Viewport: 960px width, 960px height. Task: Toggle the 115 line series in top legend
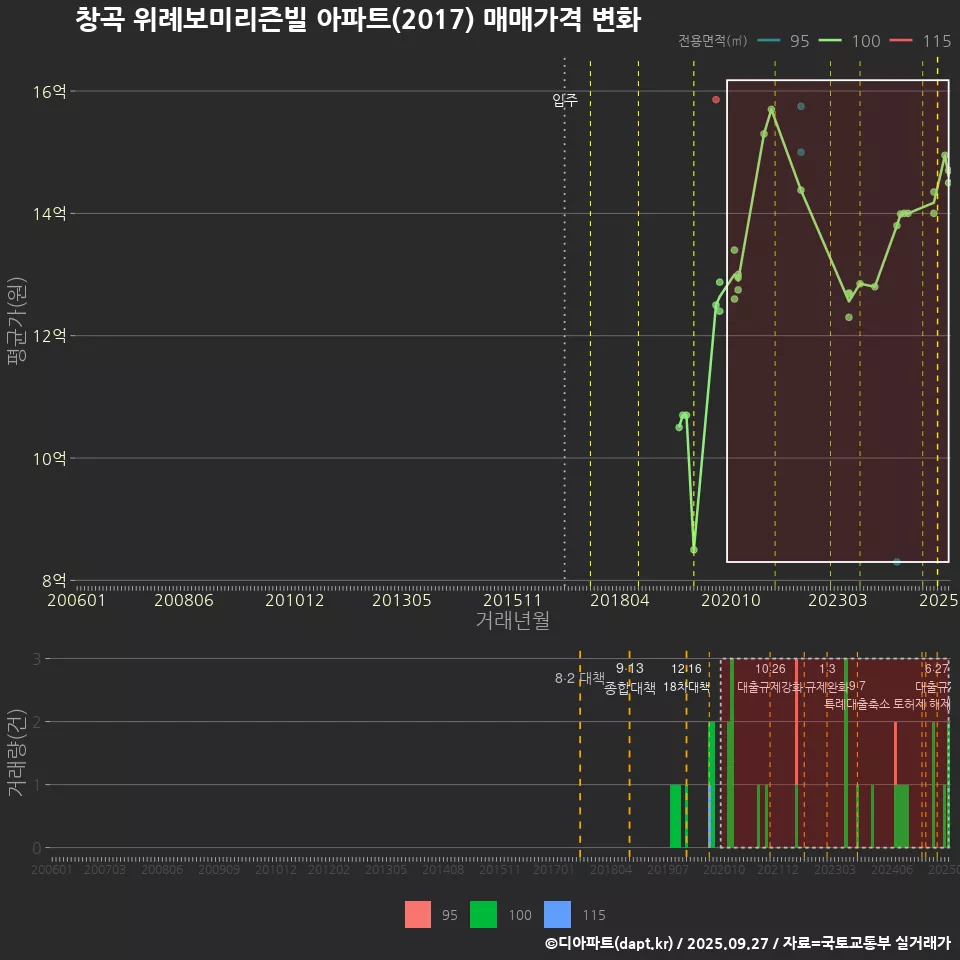[x=920, y=41]
